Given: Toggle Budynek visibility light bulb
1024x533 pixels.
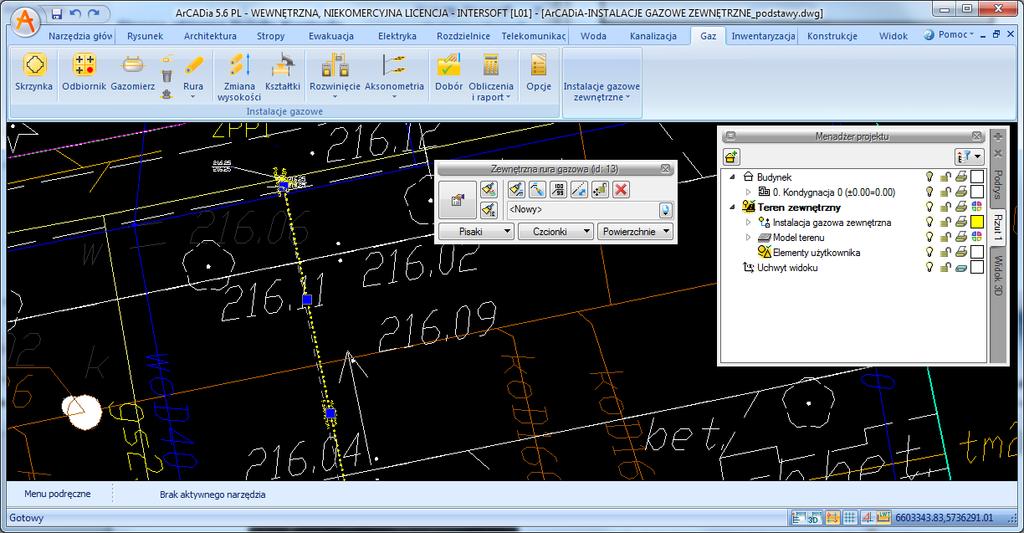Looking at the screenshot, I should (x=929, y=177).
